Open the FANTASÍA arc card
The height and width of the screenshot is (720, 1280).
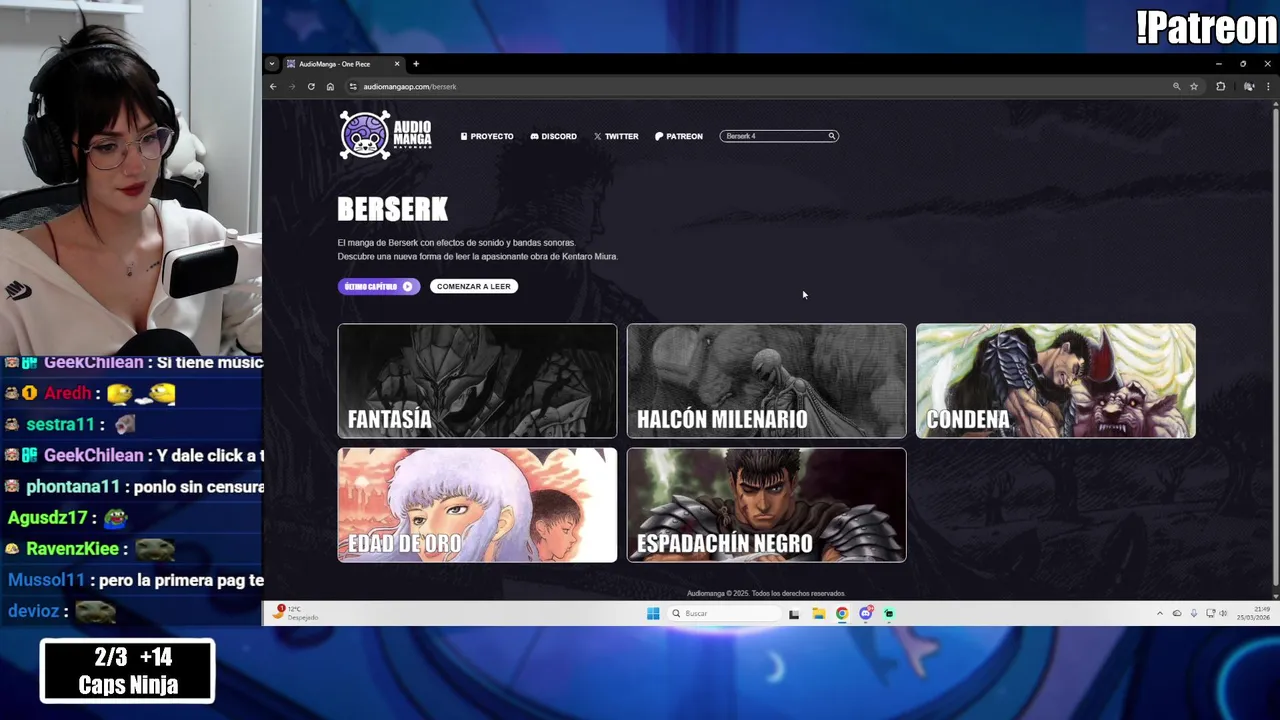477,380
